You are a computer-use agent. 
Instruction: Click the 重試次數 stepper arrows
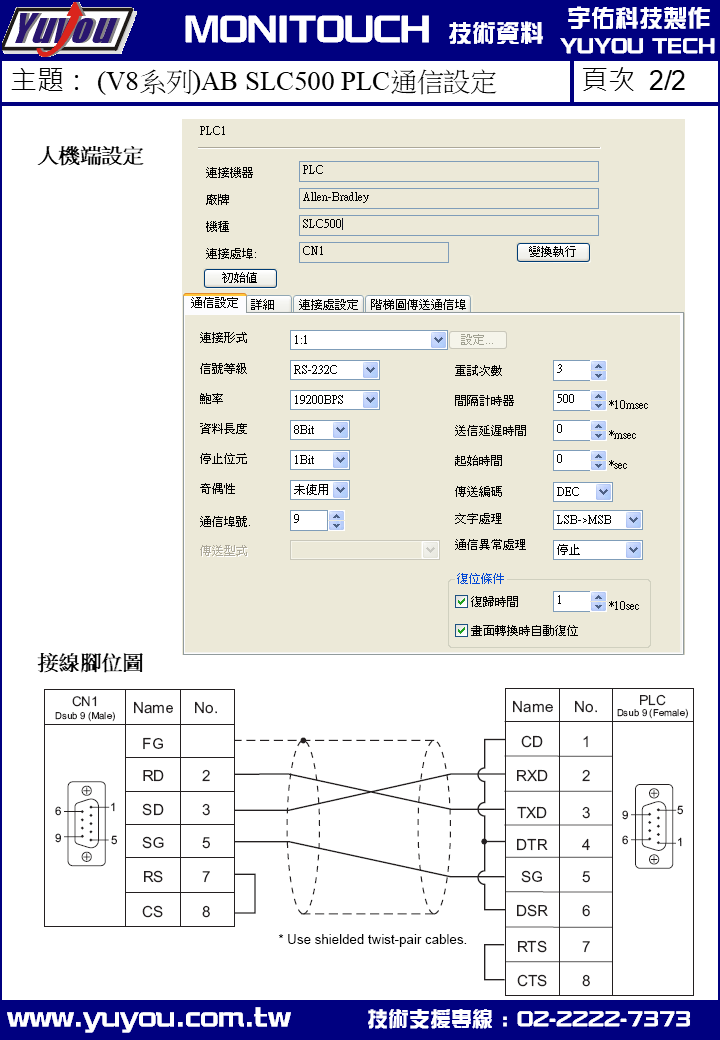click(599, 370)
